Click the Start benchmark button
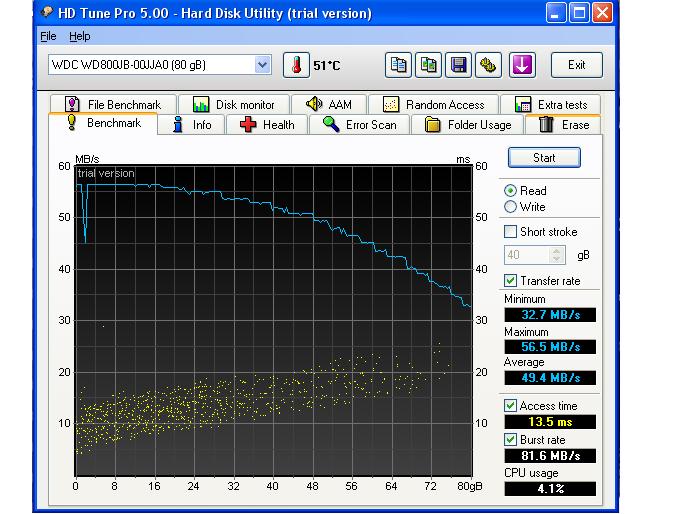This screenshot has width=680, height=514. tap(544, 157)
